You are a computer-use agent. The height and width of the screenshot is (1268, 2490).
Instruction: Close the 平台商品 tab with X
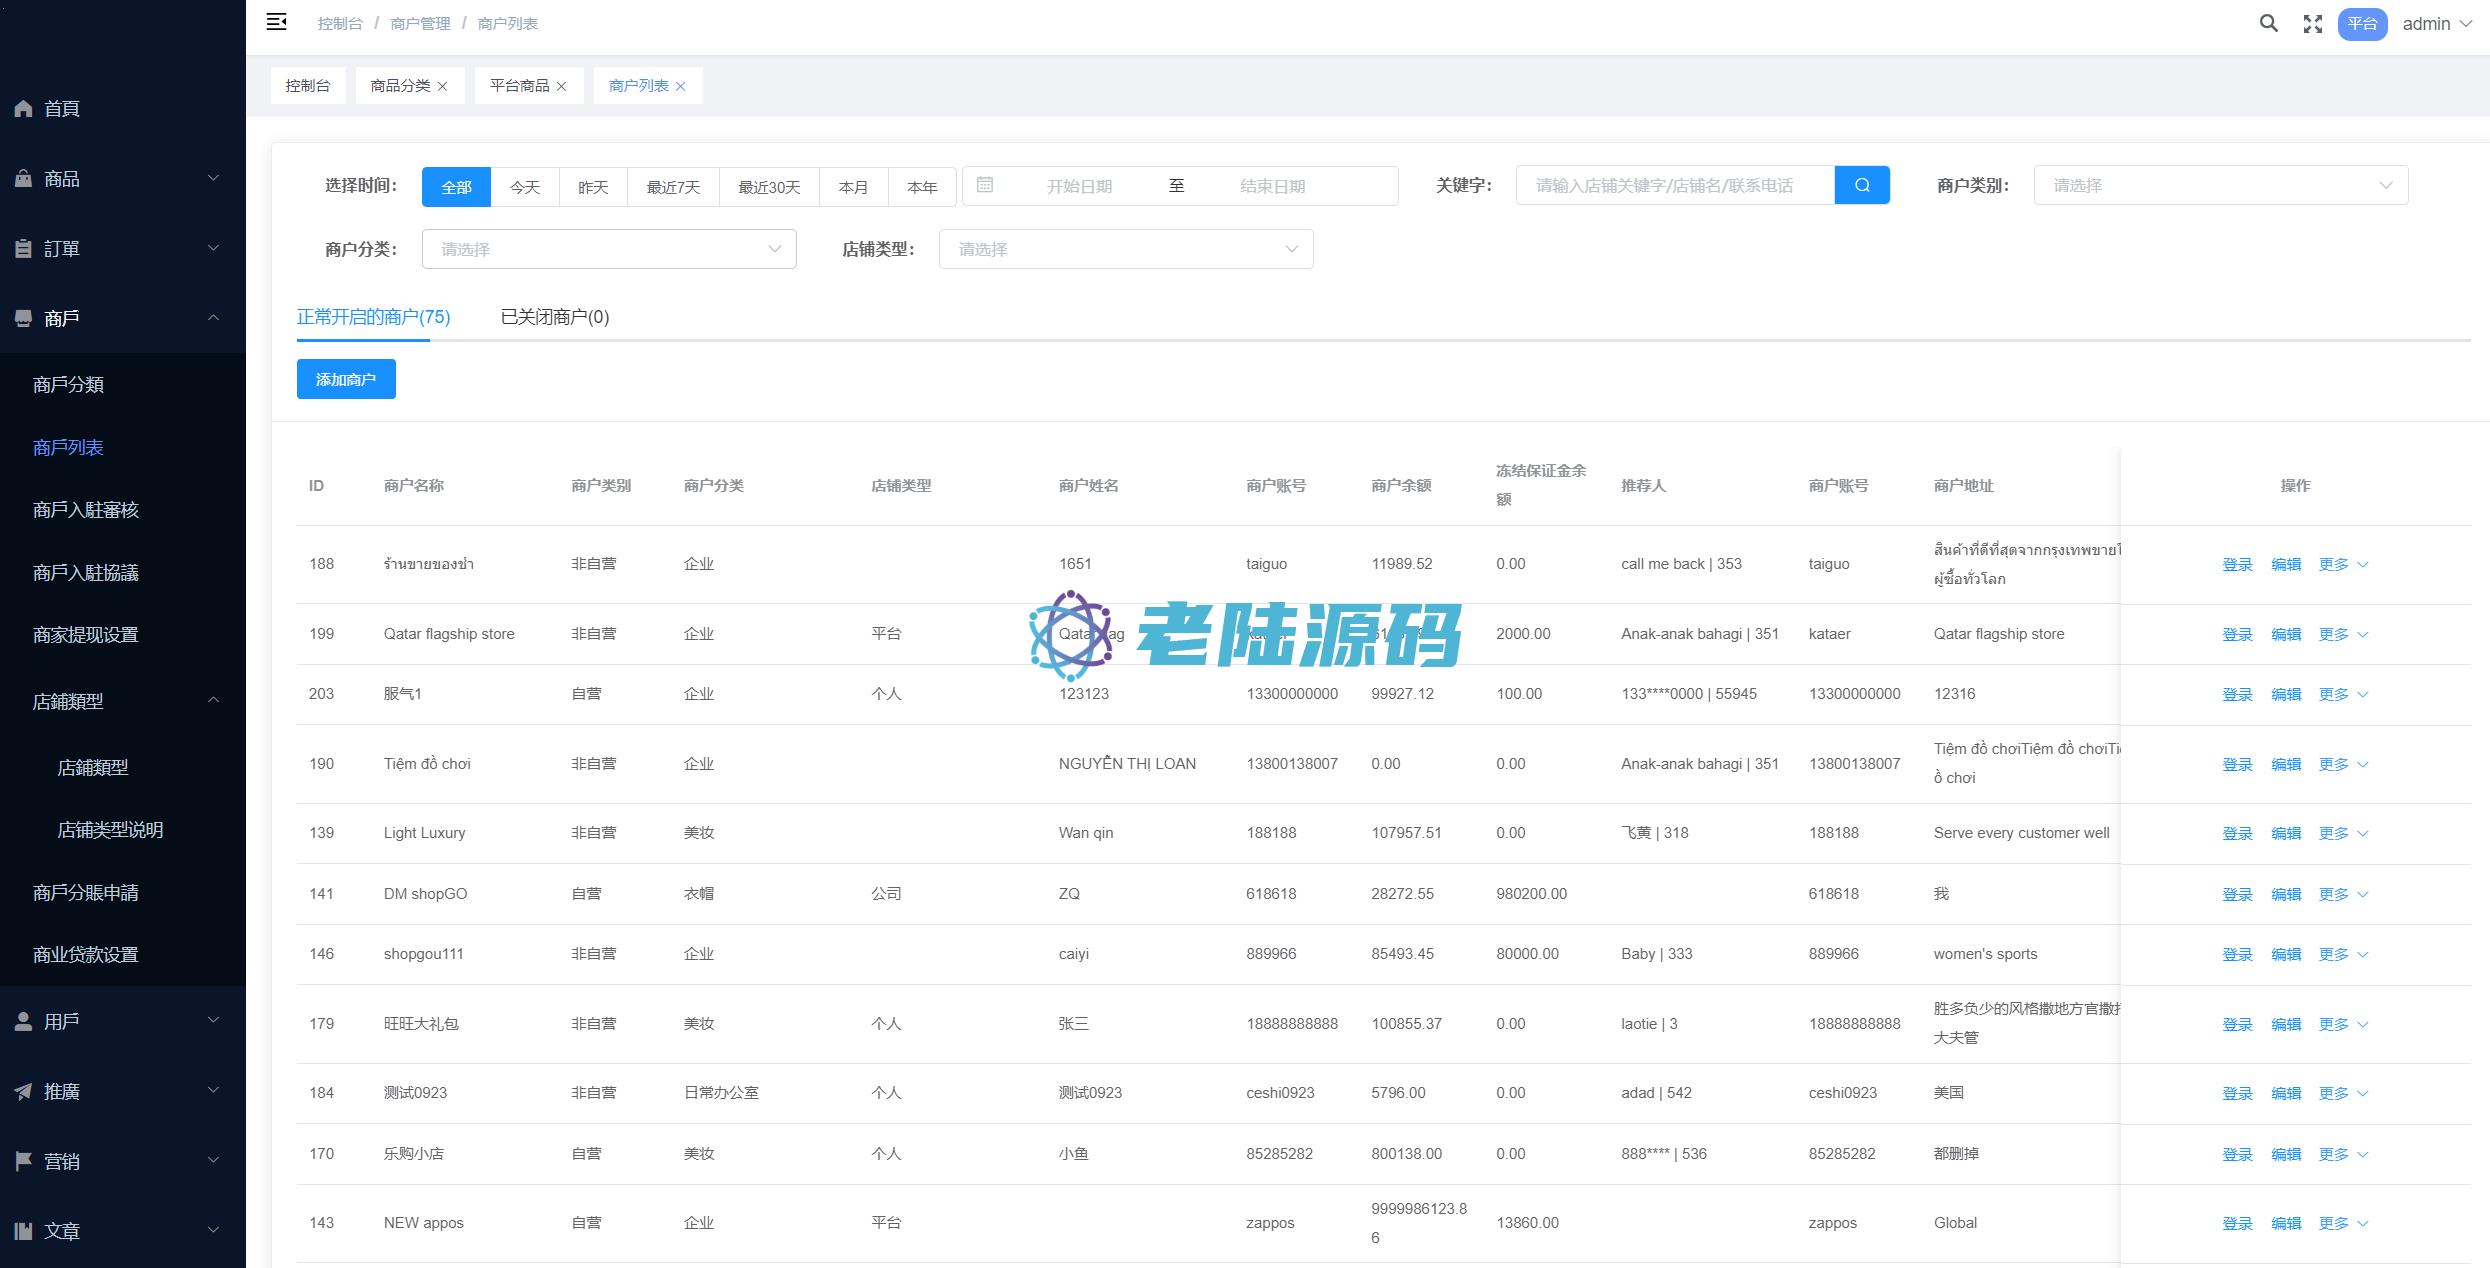point(562,87)
